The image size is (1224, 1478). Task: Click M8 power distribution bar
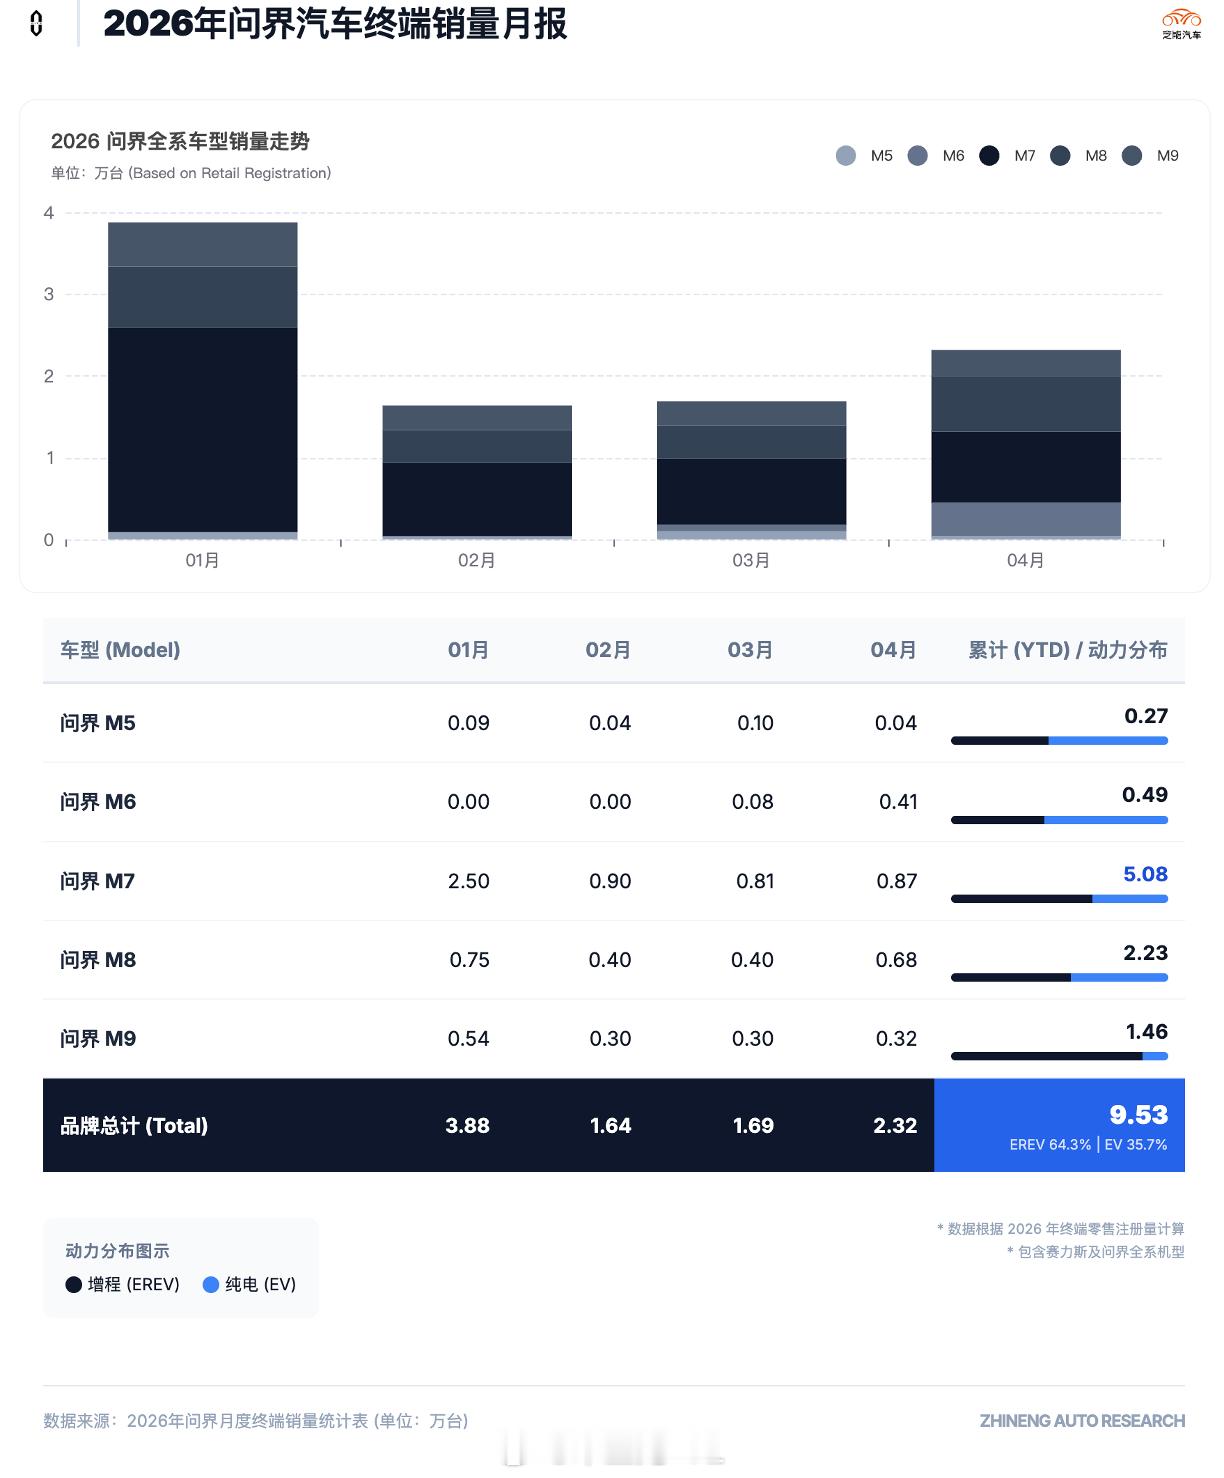click(1059, 978)
